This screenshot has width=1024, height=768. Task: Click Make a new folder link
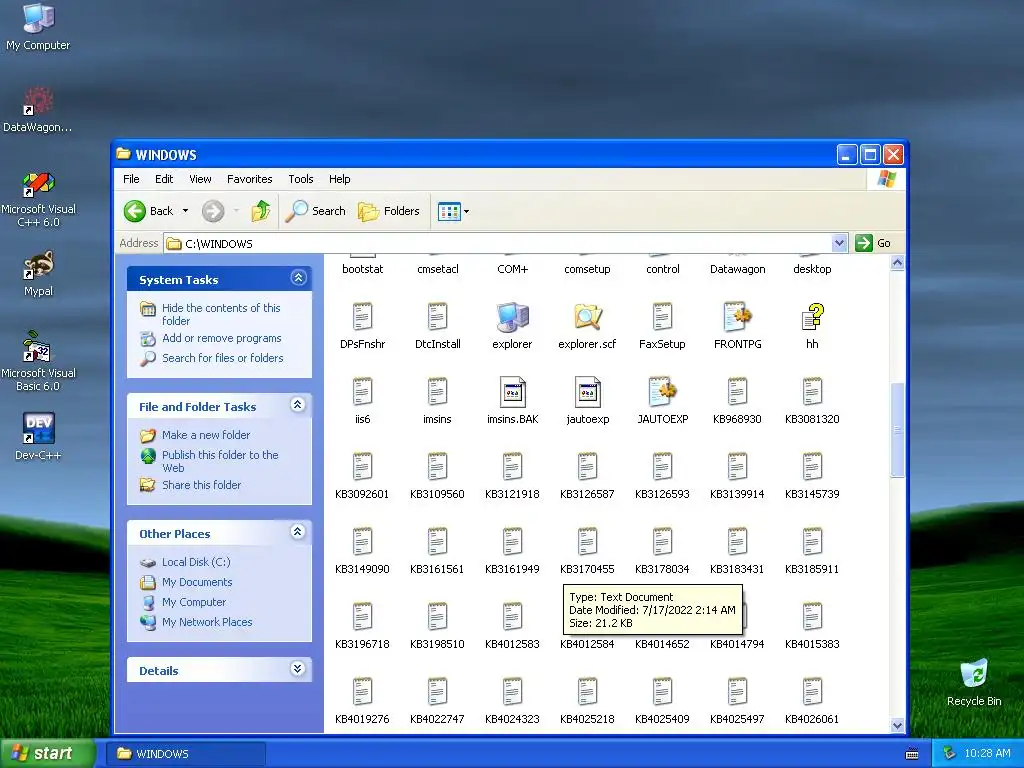tap(206, 435)
